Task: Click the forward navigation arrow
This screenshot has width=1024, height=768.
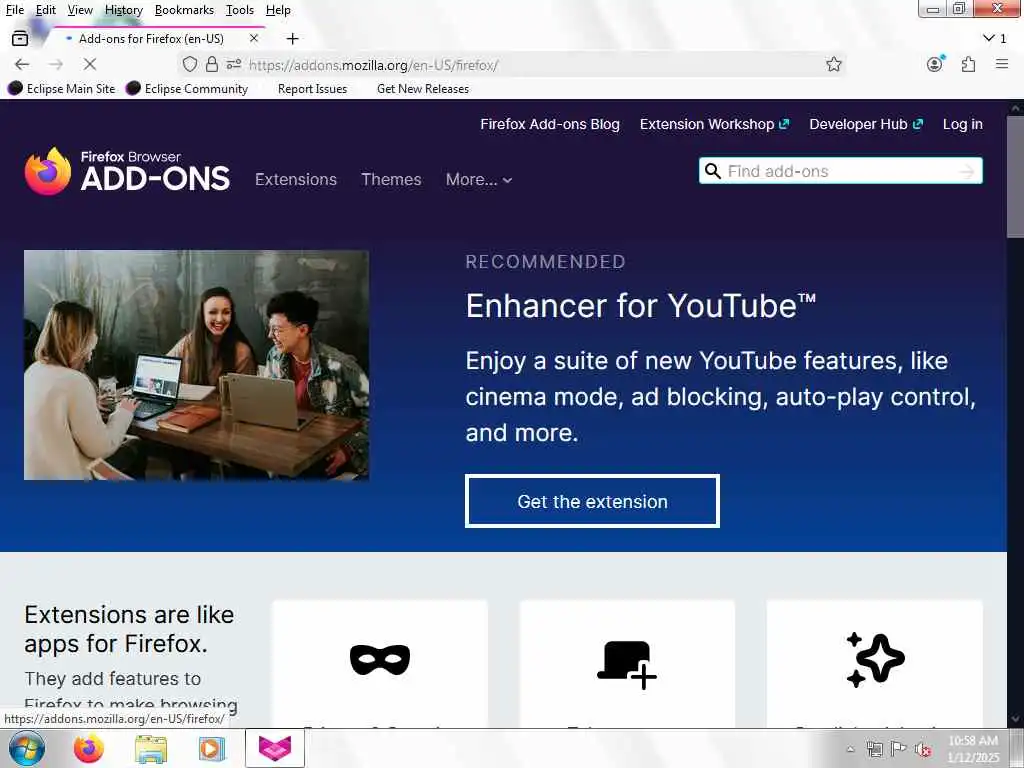Action: click(x=56, y=64)
